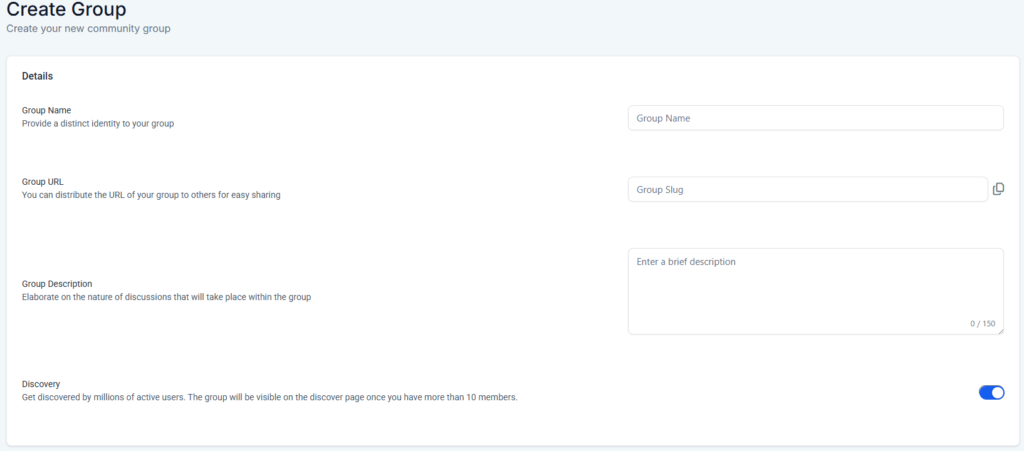1024x451 pixels.
Task: Click into the Group Slug field
Action: (x=808, y=189)
